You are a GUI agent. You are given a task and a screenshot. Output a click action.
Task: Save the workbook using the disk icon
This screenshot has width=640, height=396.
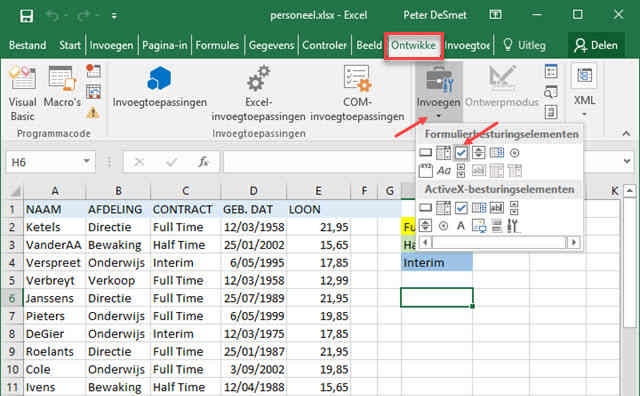(27, 16)
